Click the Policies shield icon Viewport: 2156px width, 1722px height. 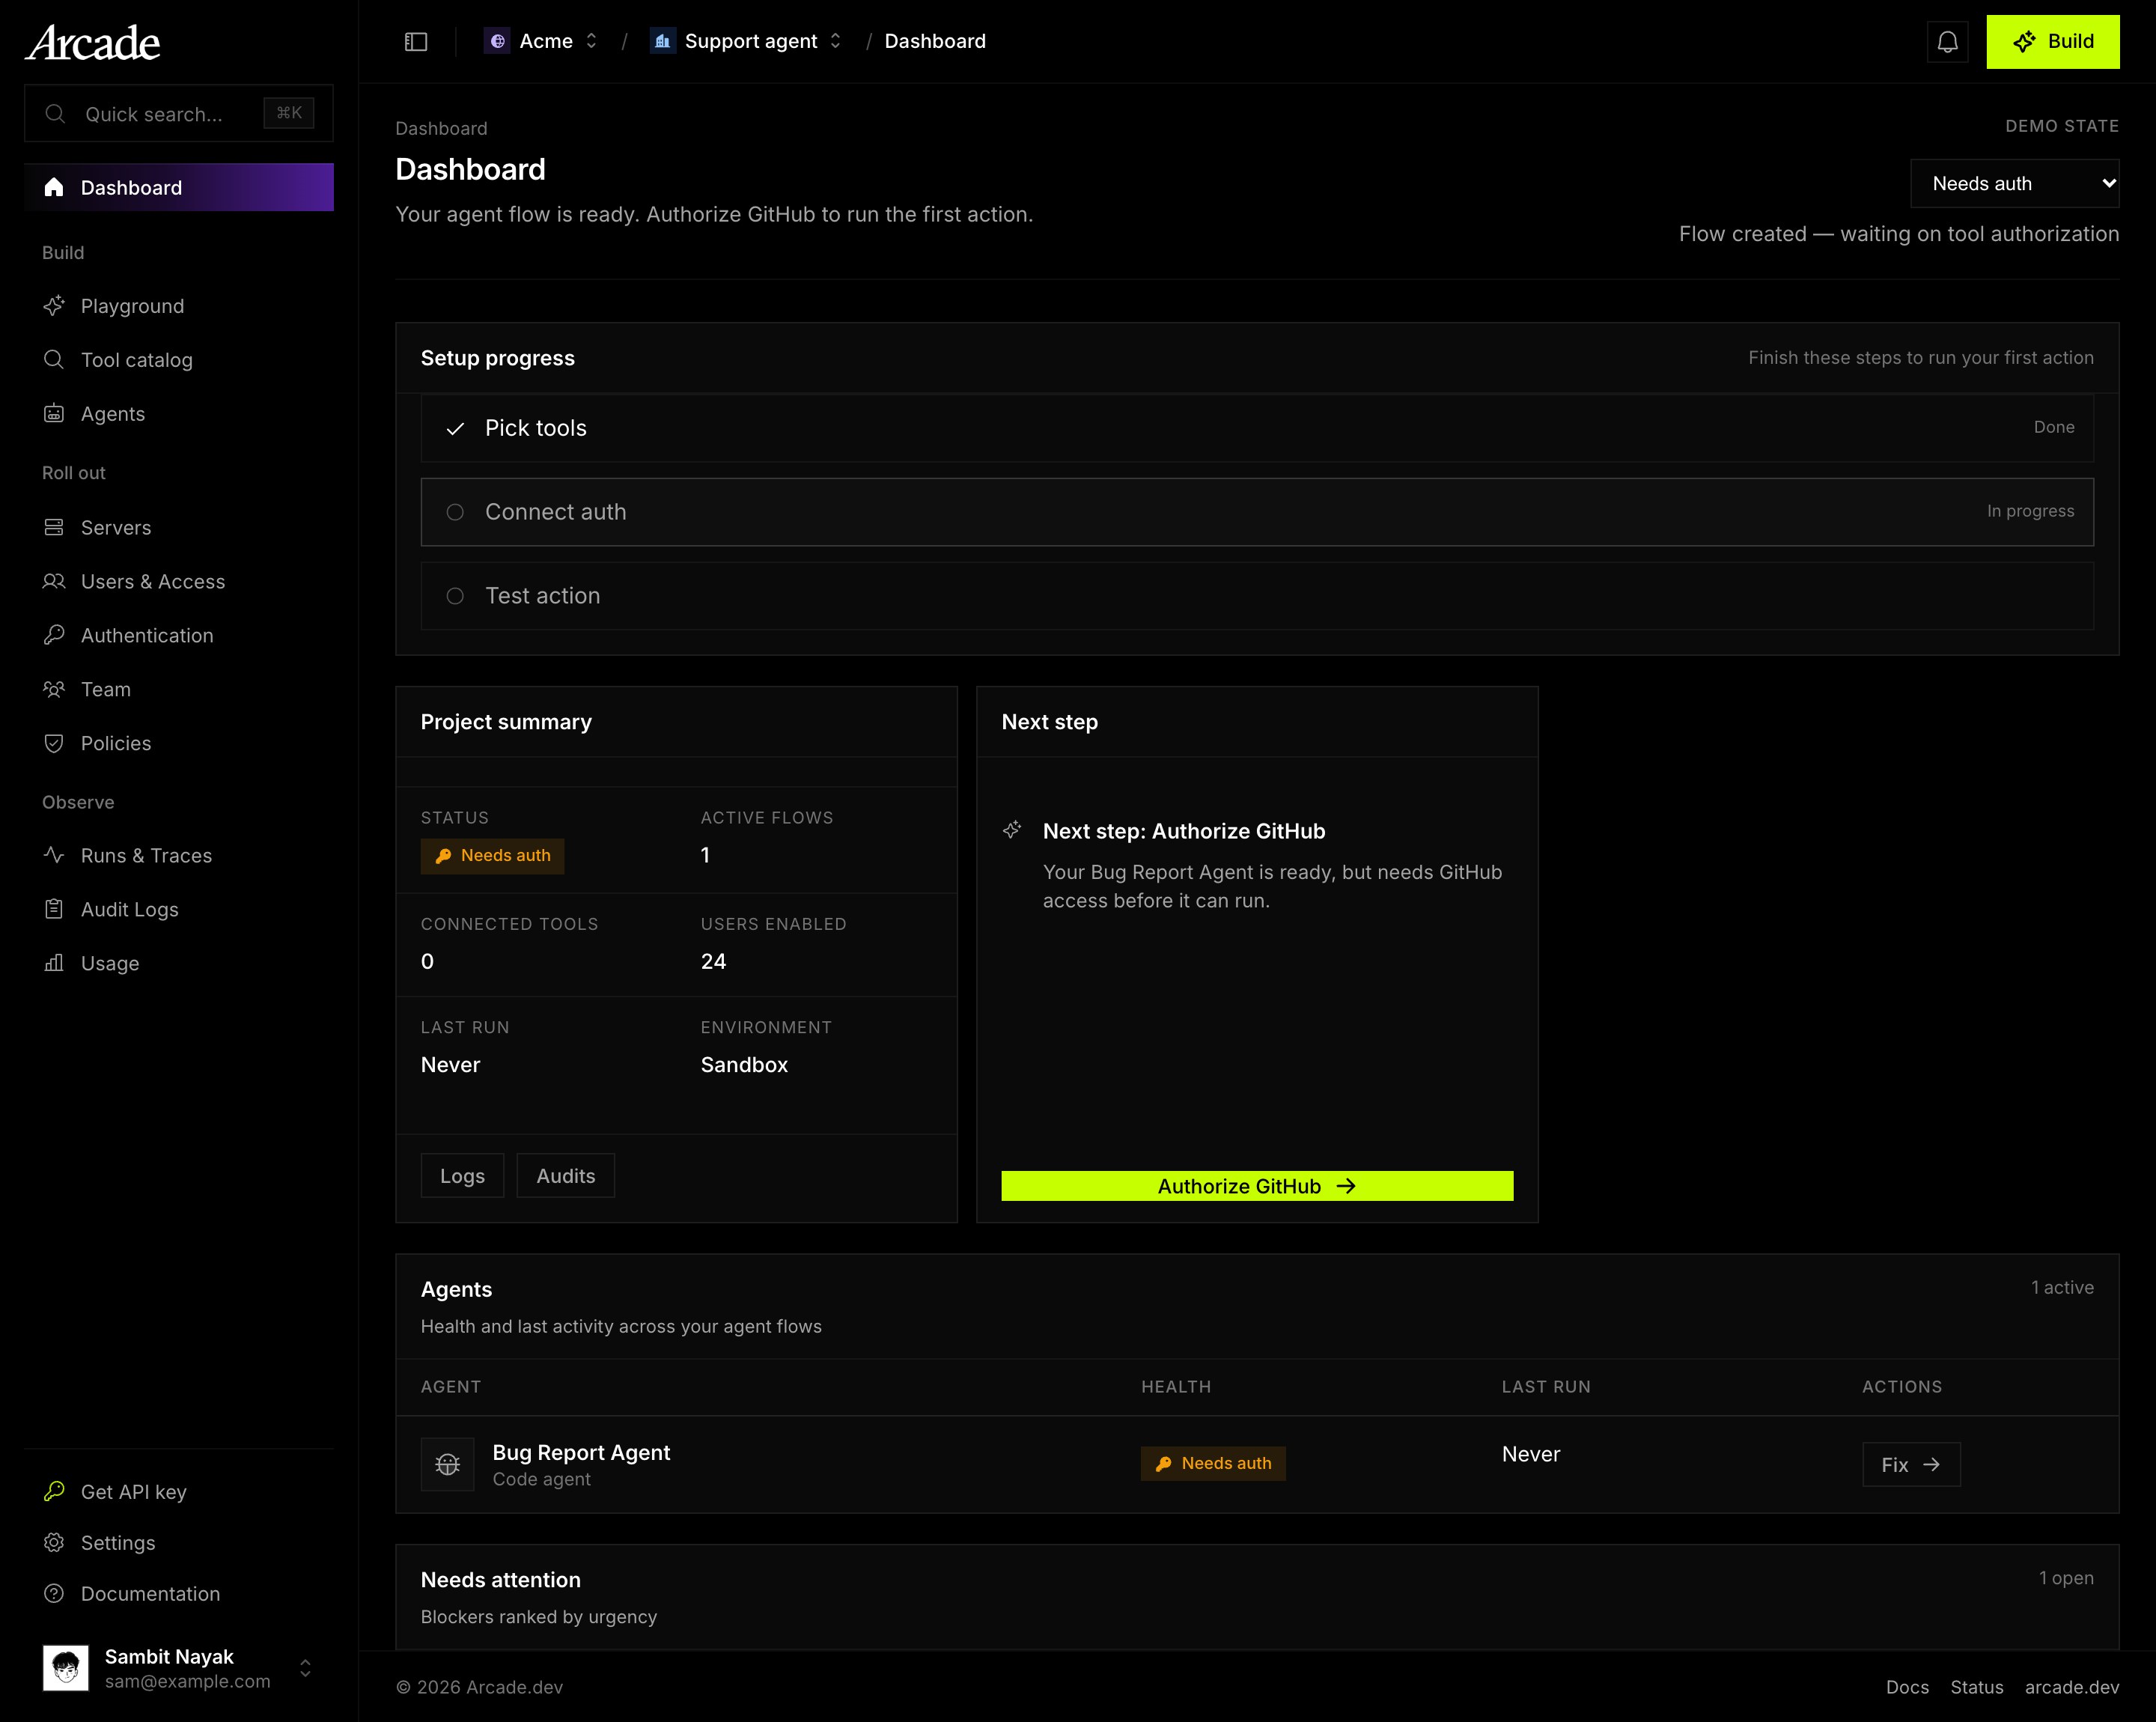pos(54,744)
